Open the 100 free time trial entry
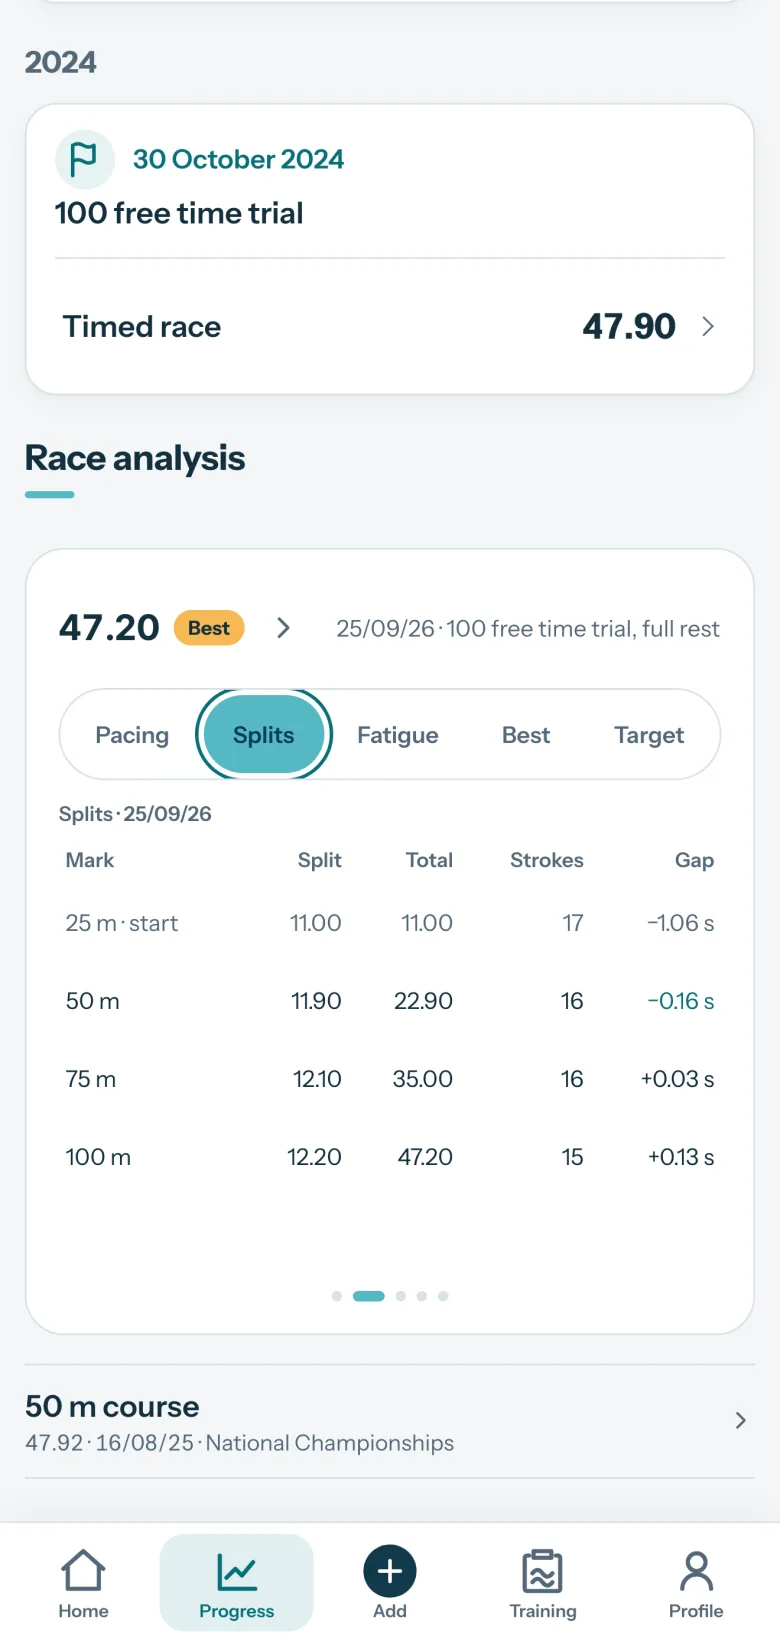This screenshot has height=1642, width=780. pos(179,213)
